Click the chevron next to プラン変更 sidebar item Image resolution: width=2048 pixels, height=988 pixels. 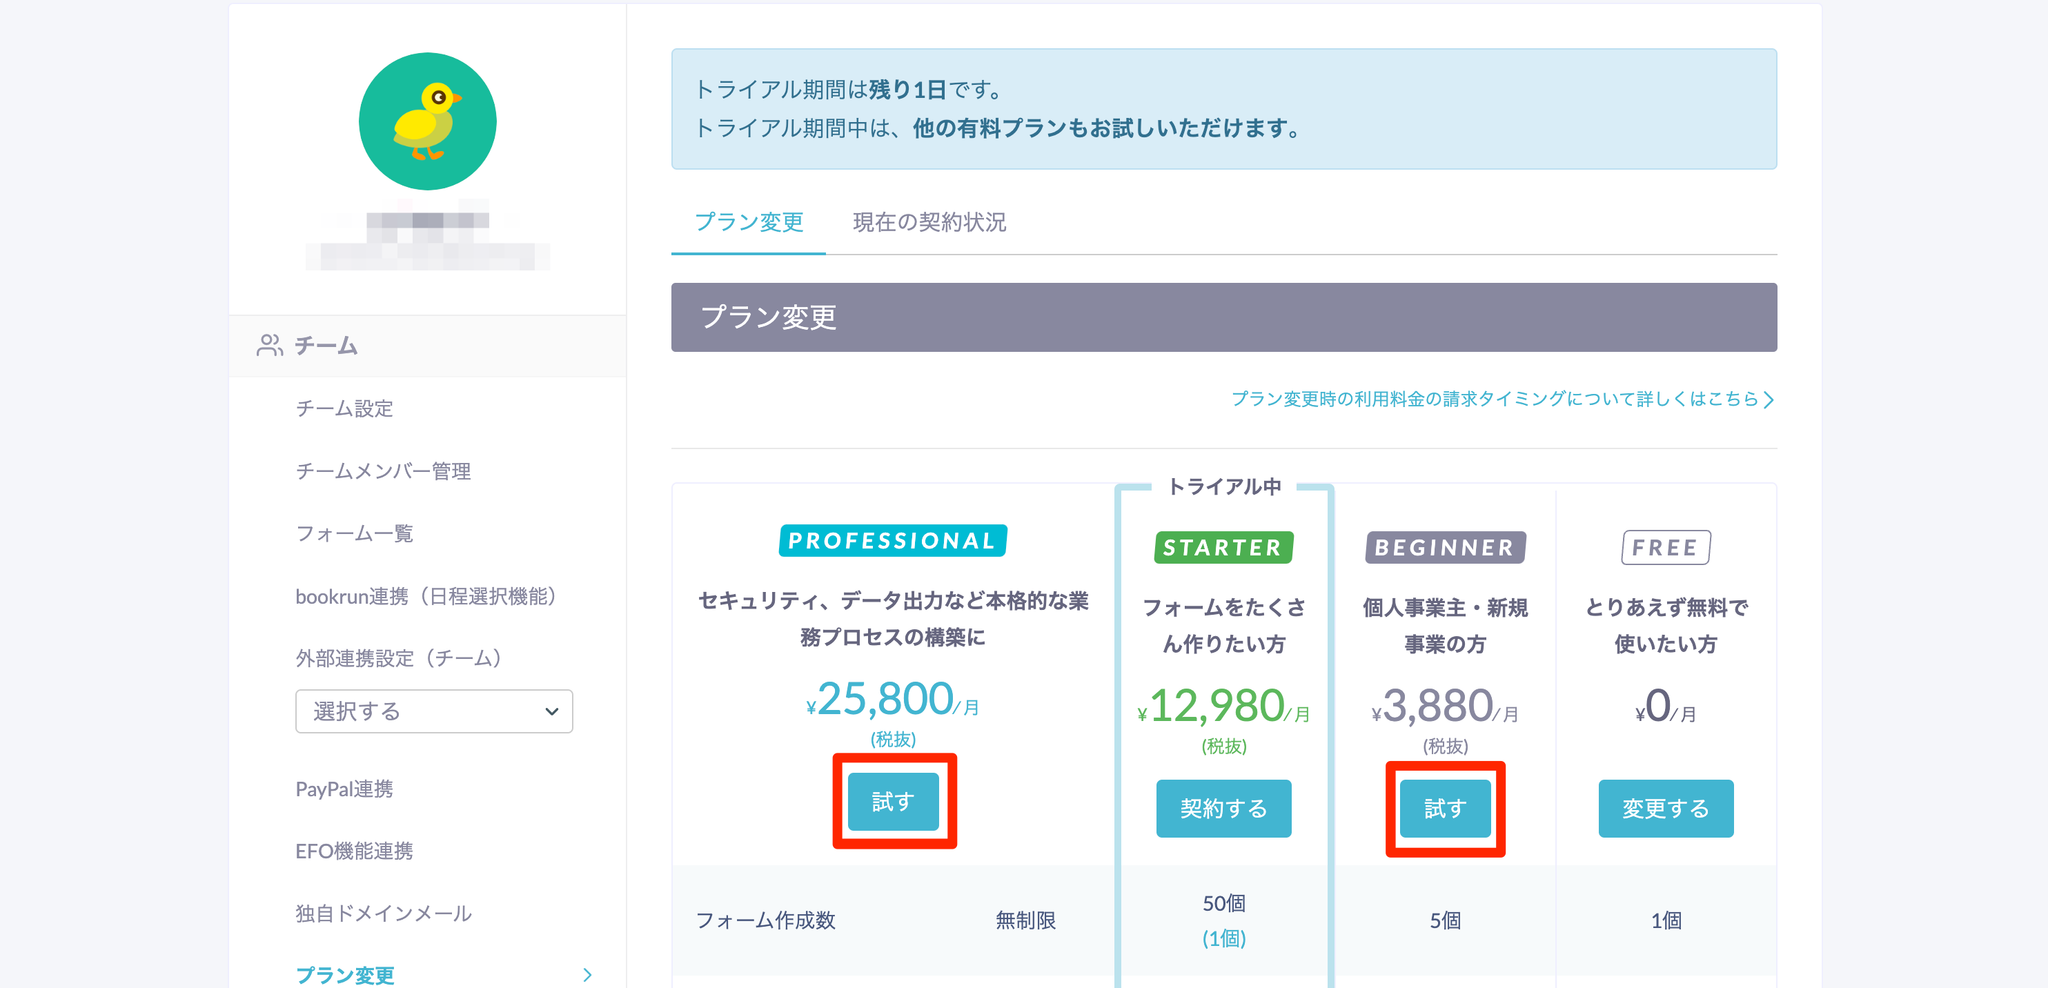587,975
